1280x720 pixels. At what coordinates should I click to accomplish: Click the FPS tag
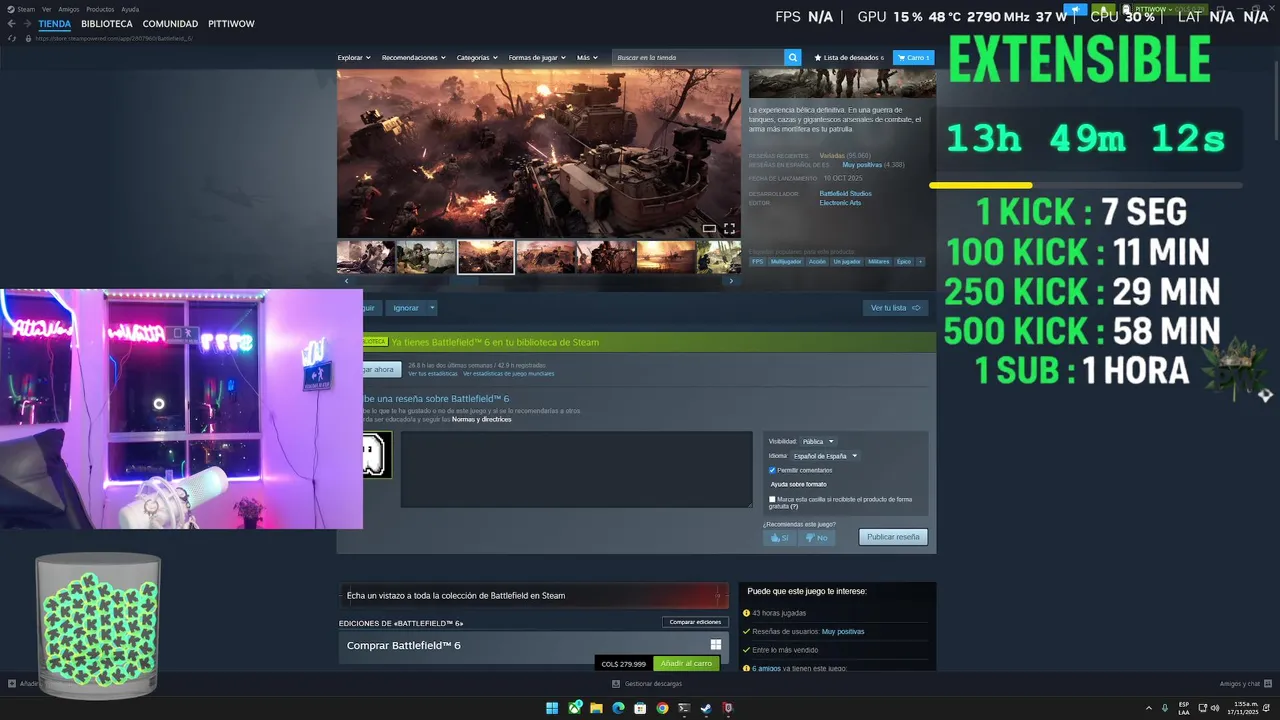pos(757,261)
